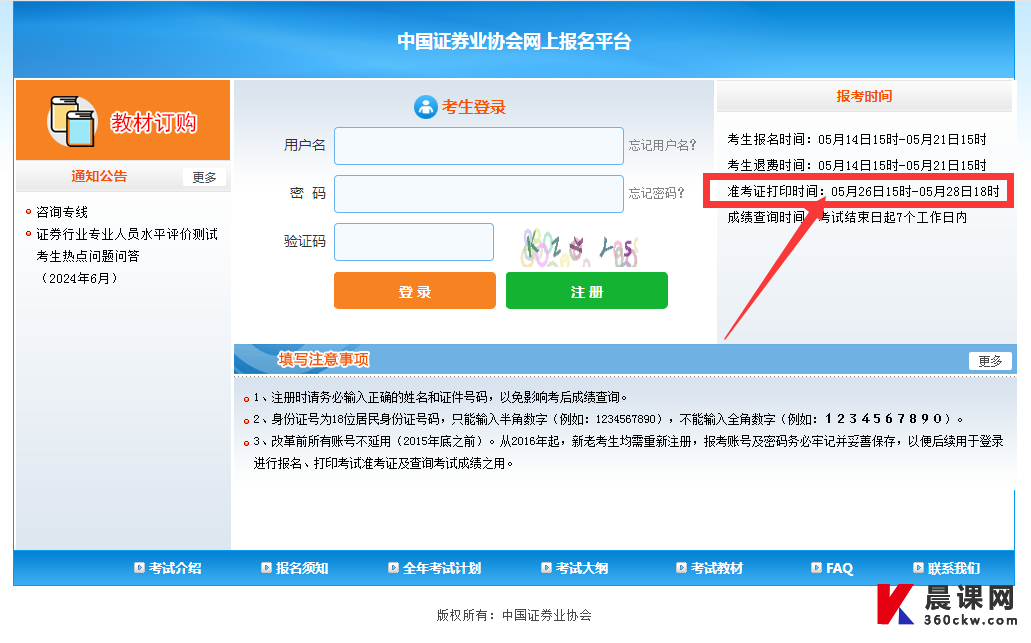Focus the 用户名 input field
The width and height of the screenshot is (1031, 643).
pos(479,146)
